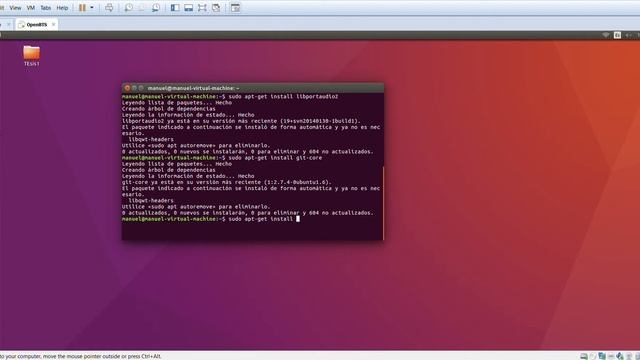
Task: Click the Revert to snapshot icon
Action: [142, 8]
